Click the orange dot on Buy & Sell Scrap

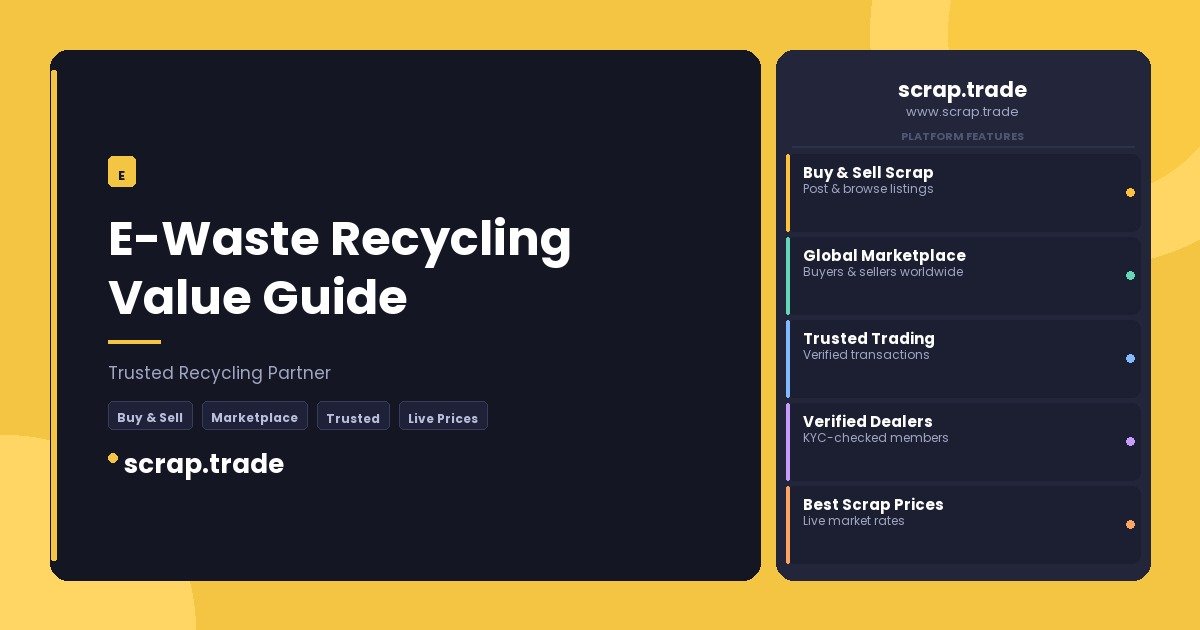[x=1130, y=193]
